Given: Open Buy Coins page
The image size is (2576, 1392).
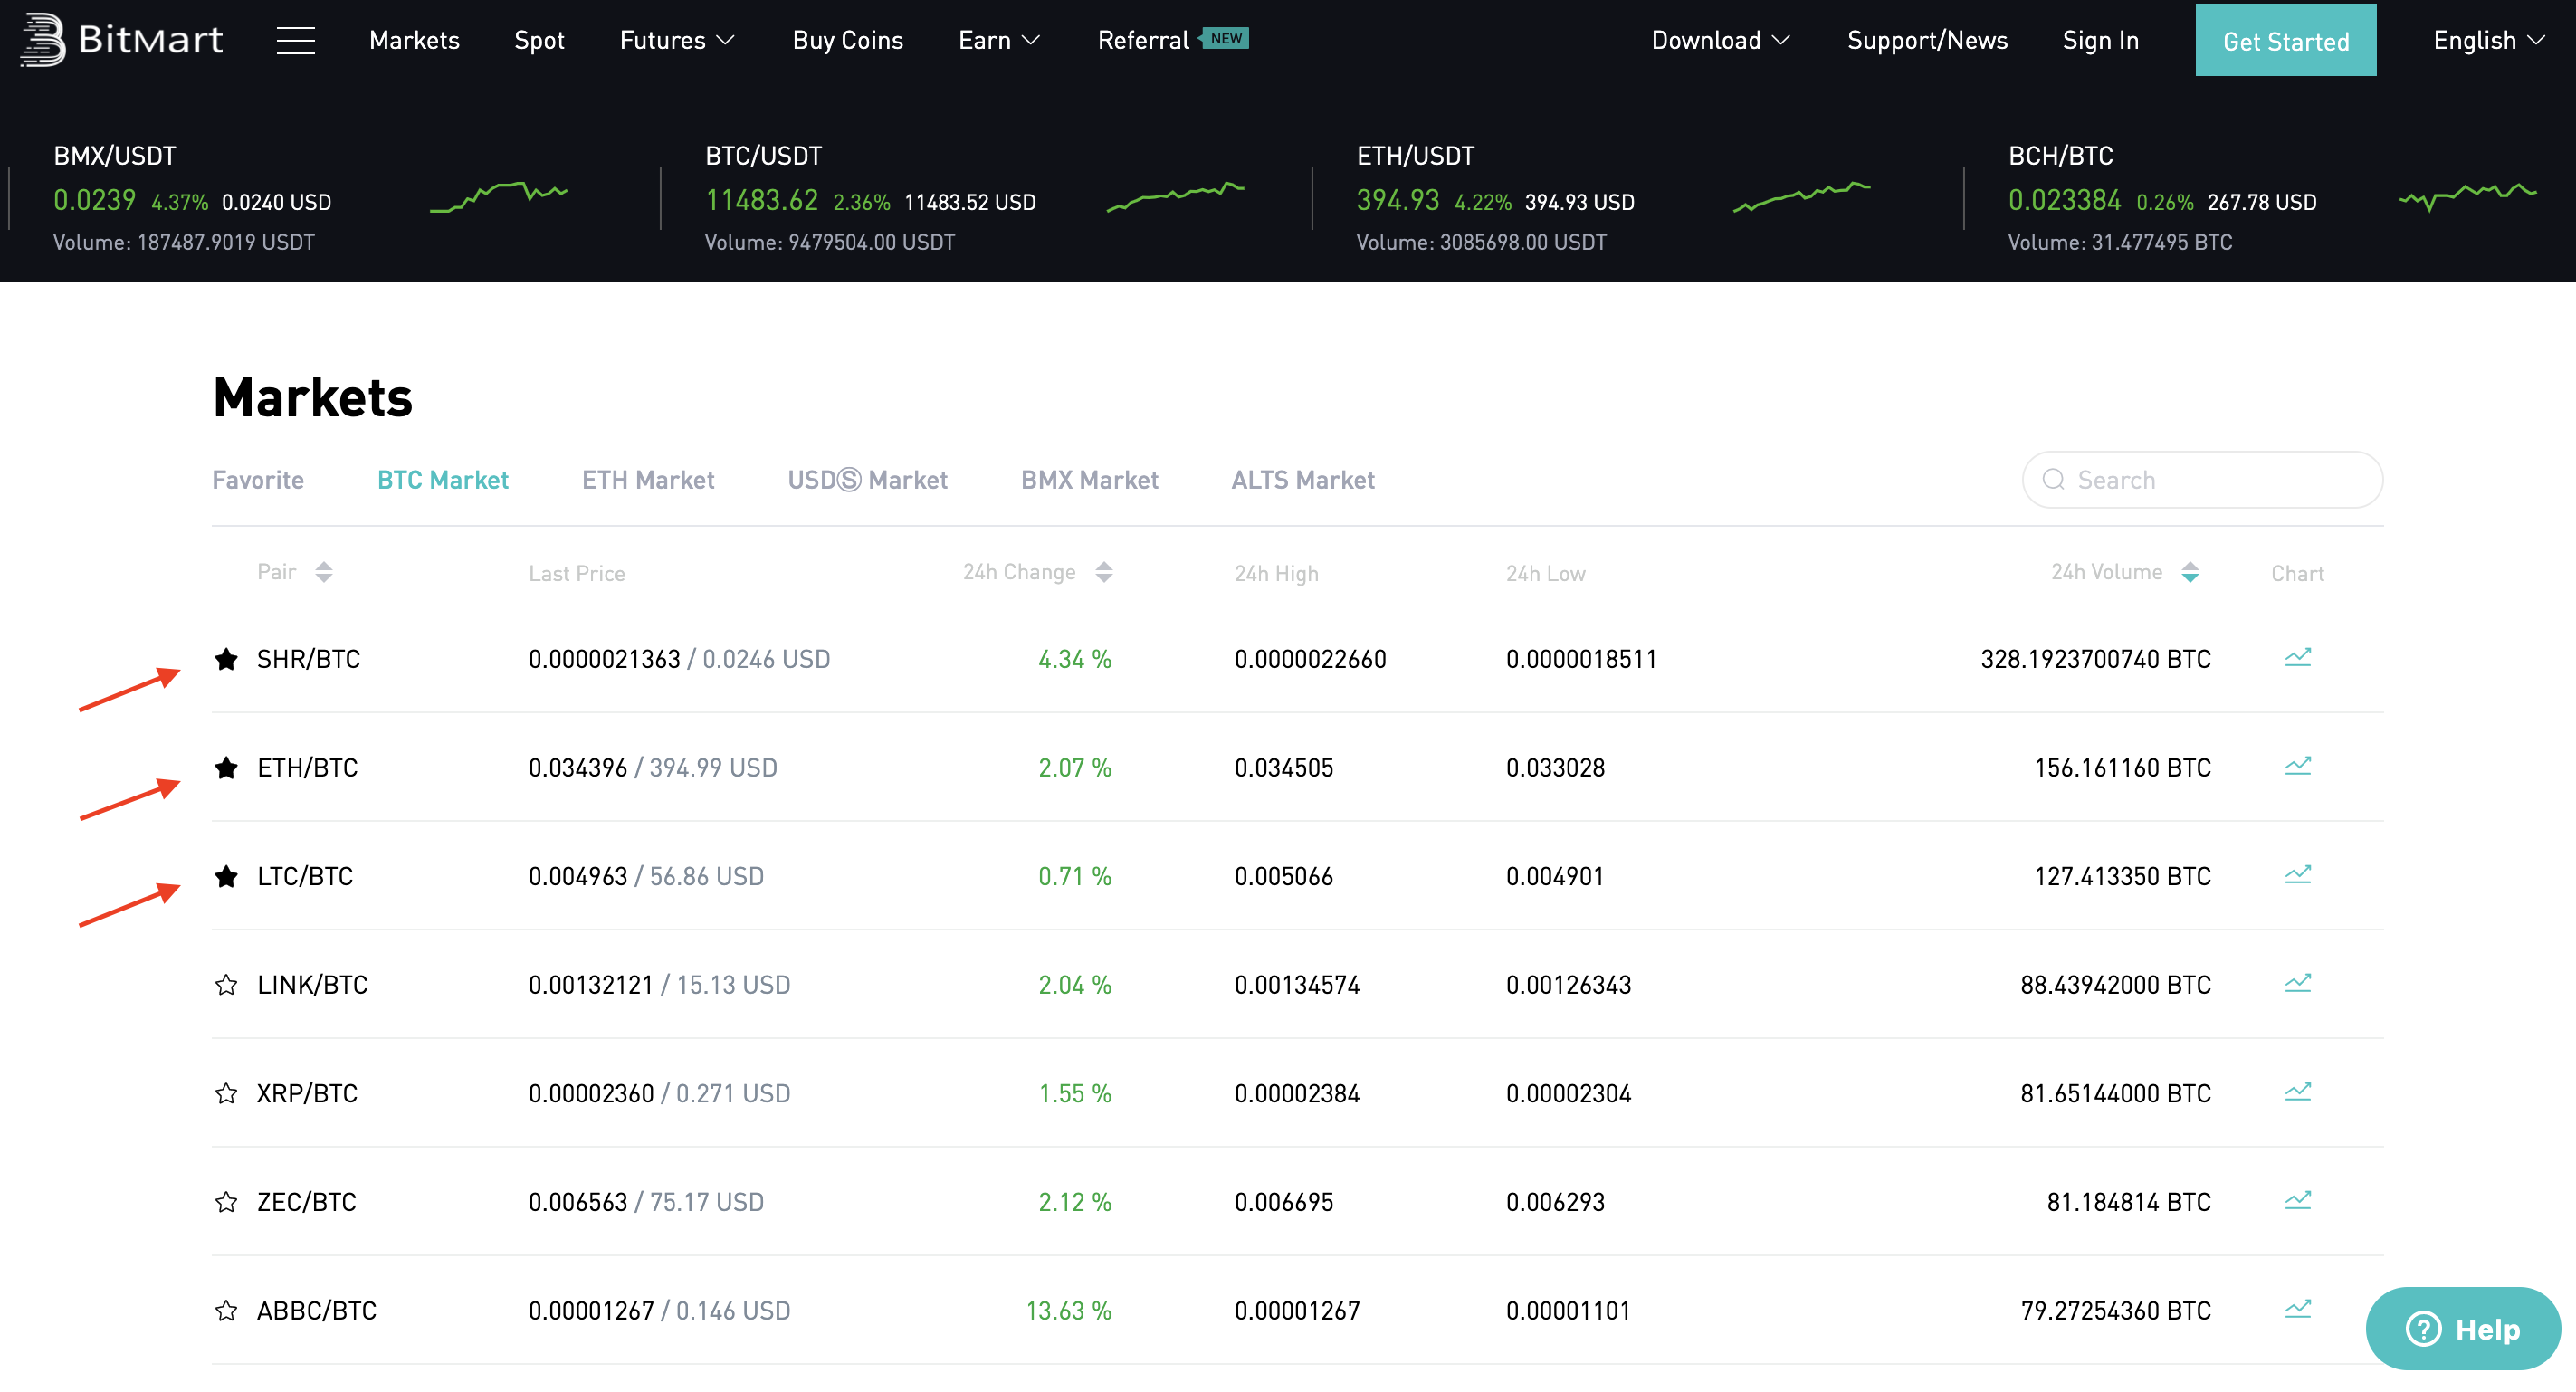Looking at the screenshot, I should (x=847, y=40).
